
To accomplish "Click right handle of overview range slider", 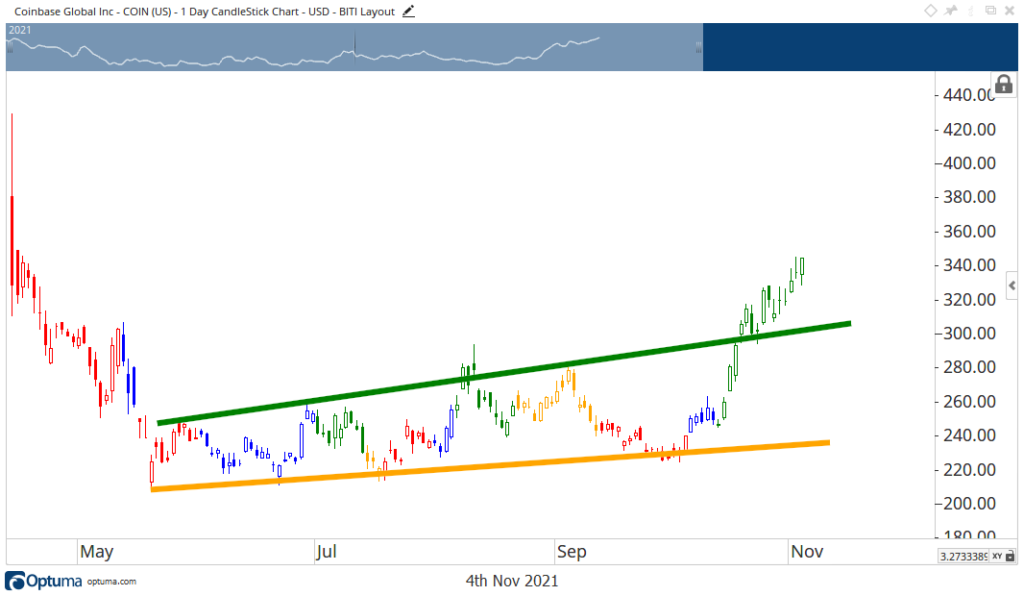I will pyautogui.click(x=699, y=47).
